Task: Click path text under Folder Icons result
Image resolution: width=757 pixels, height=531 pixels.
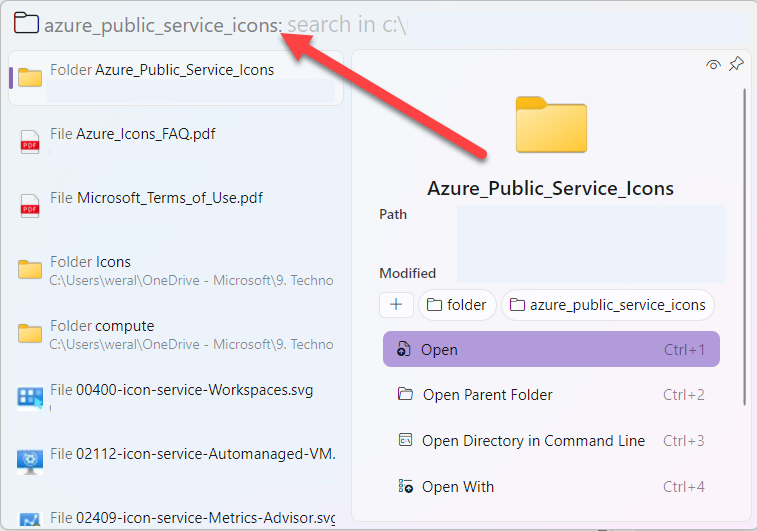Action: pyautogui.click(x=191, y=280)
